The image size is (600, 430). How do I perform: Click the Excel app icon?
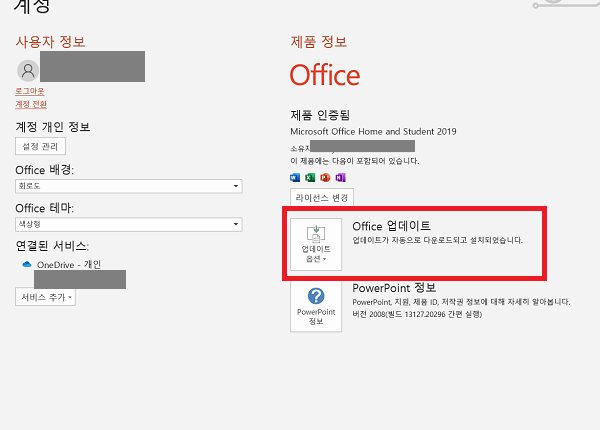[x=310, y=178]
